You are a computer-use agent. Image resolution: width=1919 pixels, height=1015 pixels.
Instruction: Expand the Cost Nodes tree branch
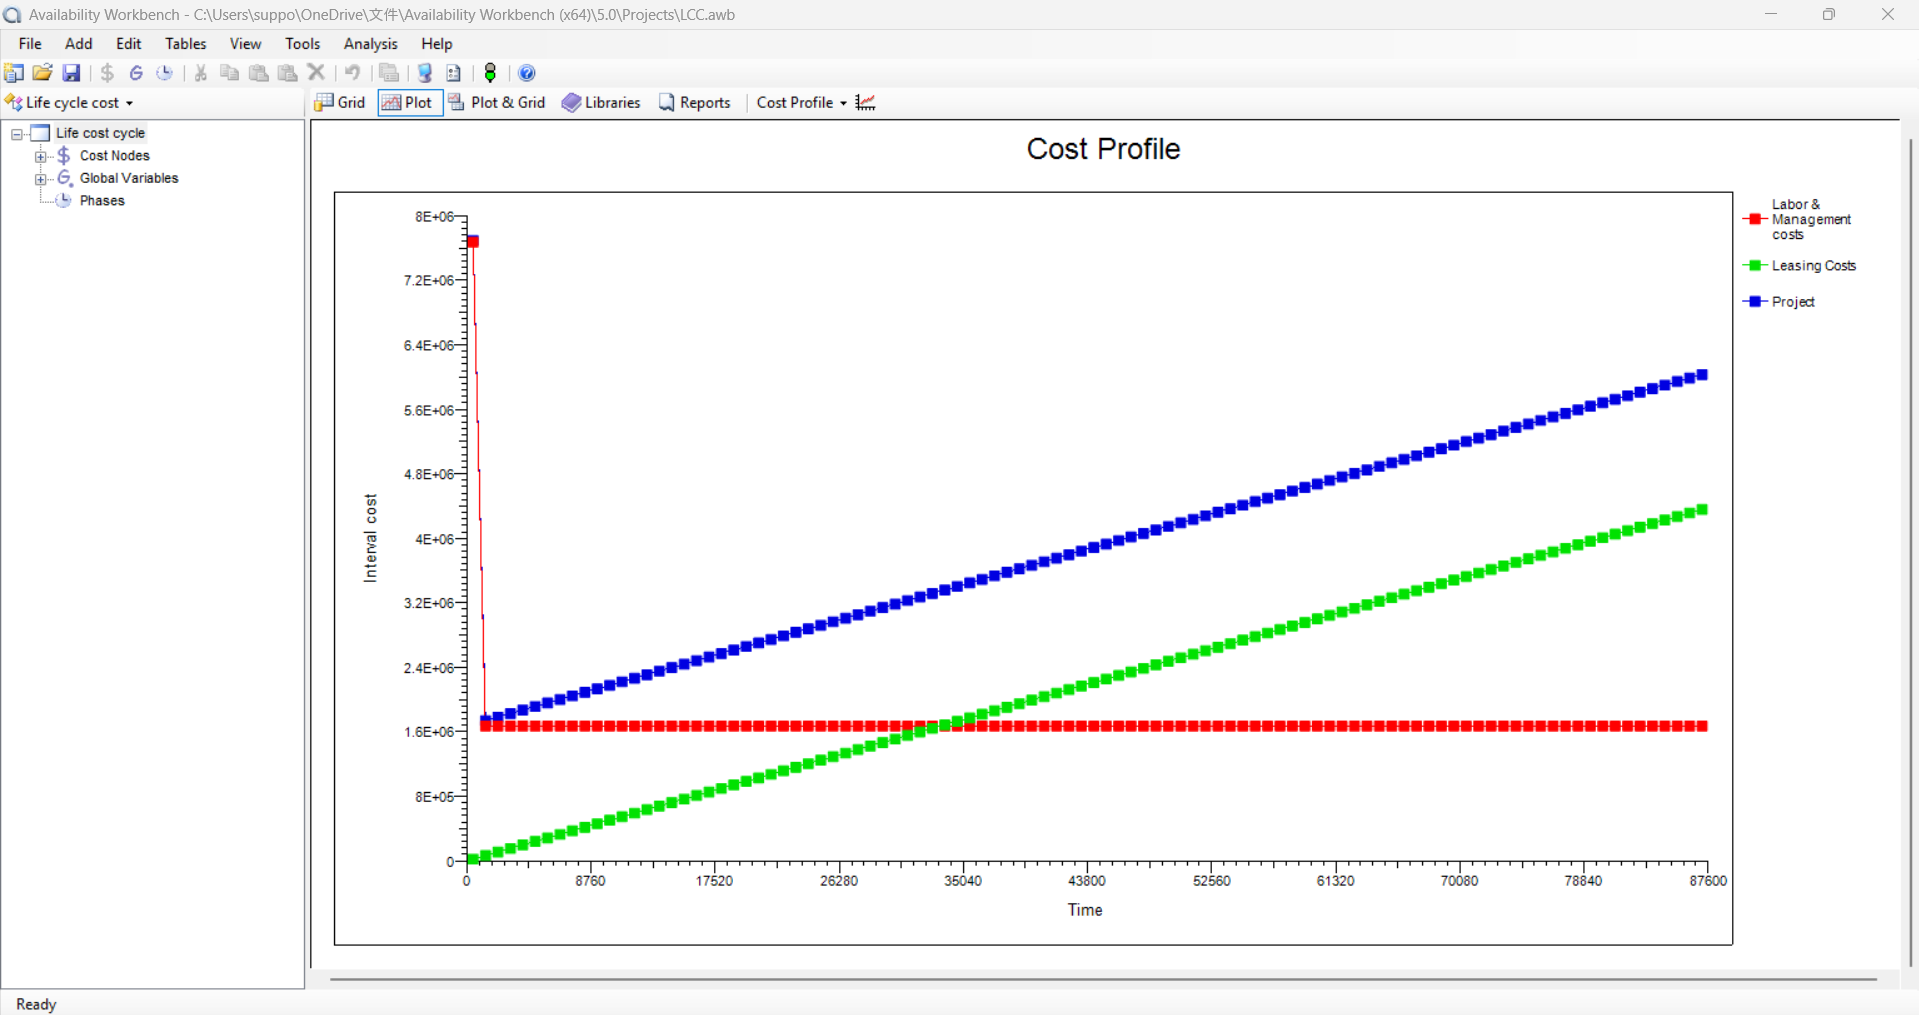coord(40,156)
